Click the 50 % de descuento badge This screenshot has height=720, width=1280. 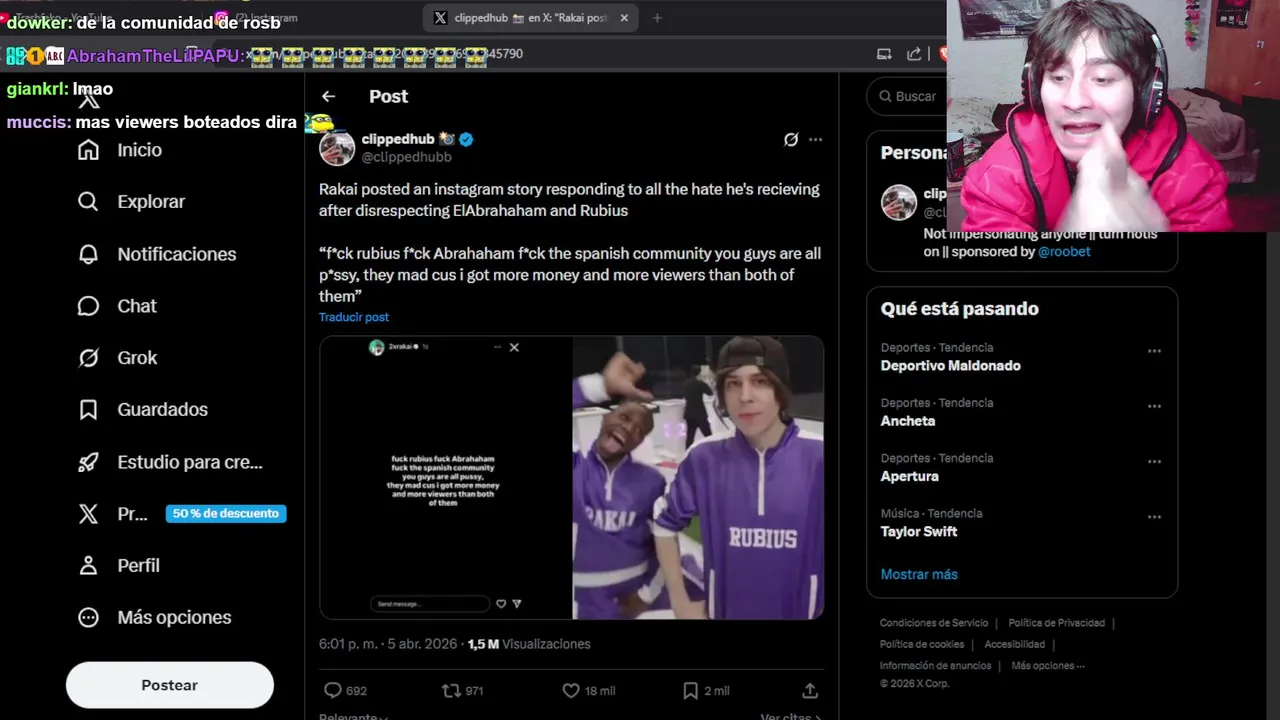click(x=226, y=513)
